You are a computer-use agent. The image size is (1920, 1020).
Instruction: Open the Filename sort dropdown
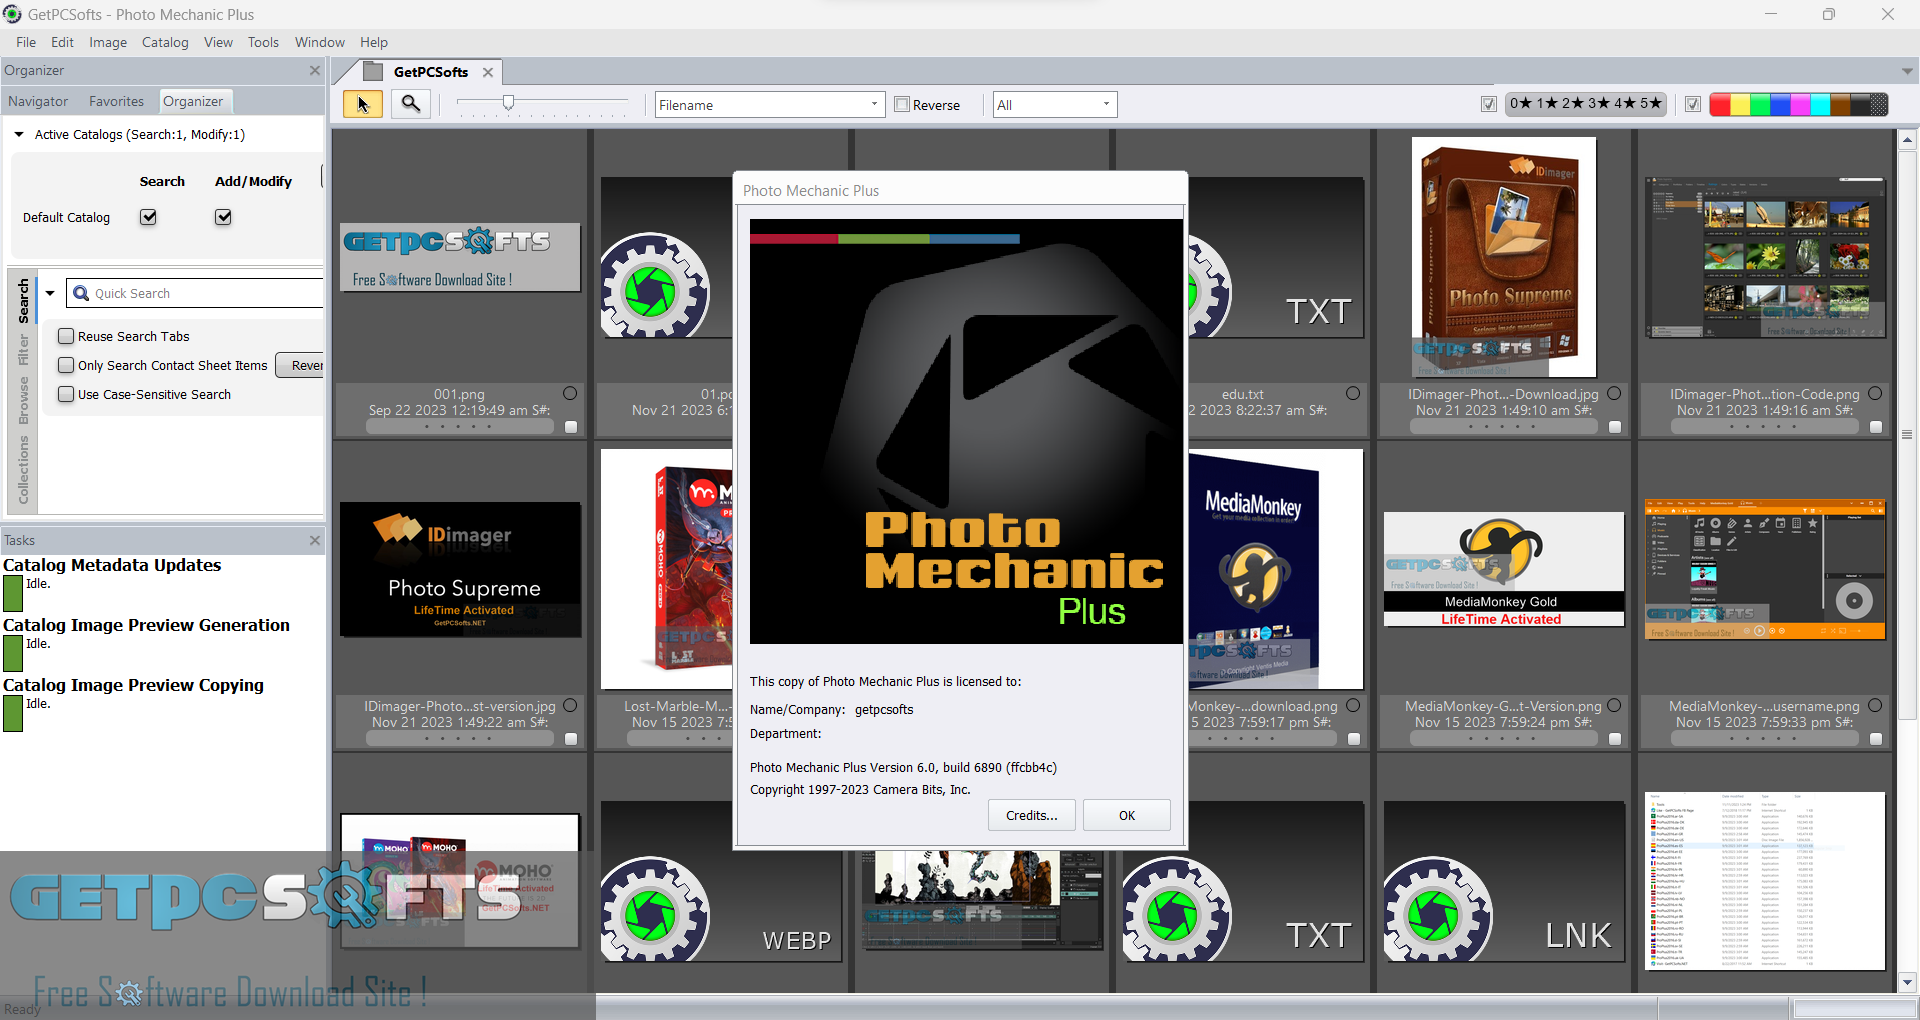pos(770,104)
